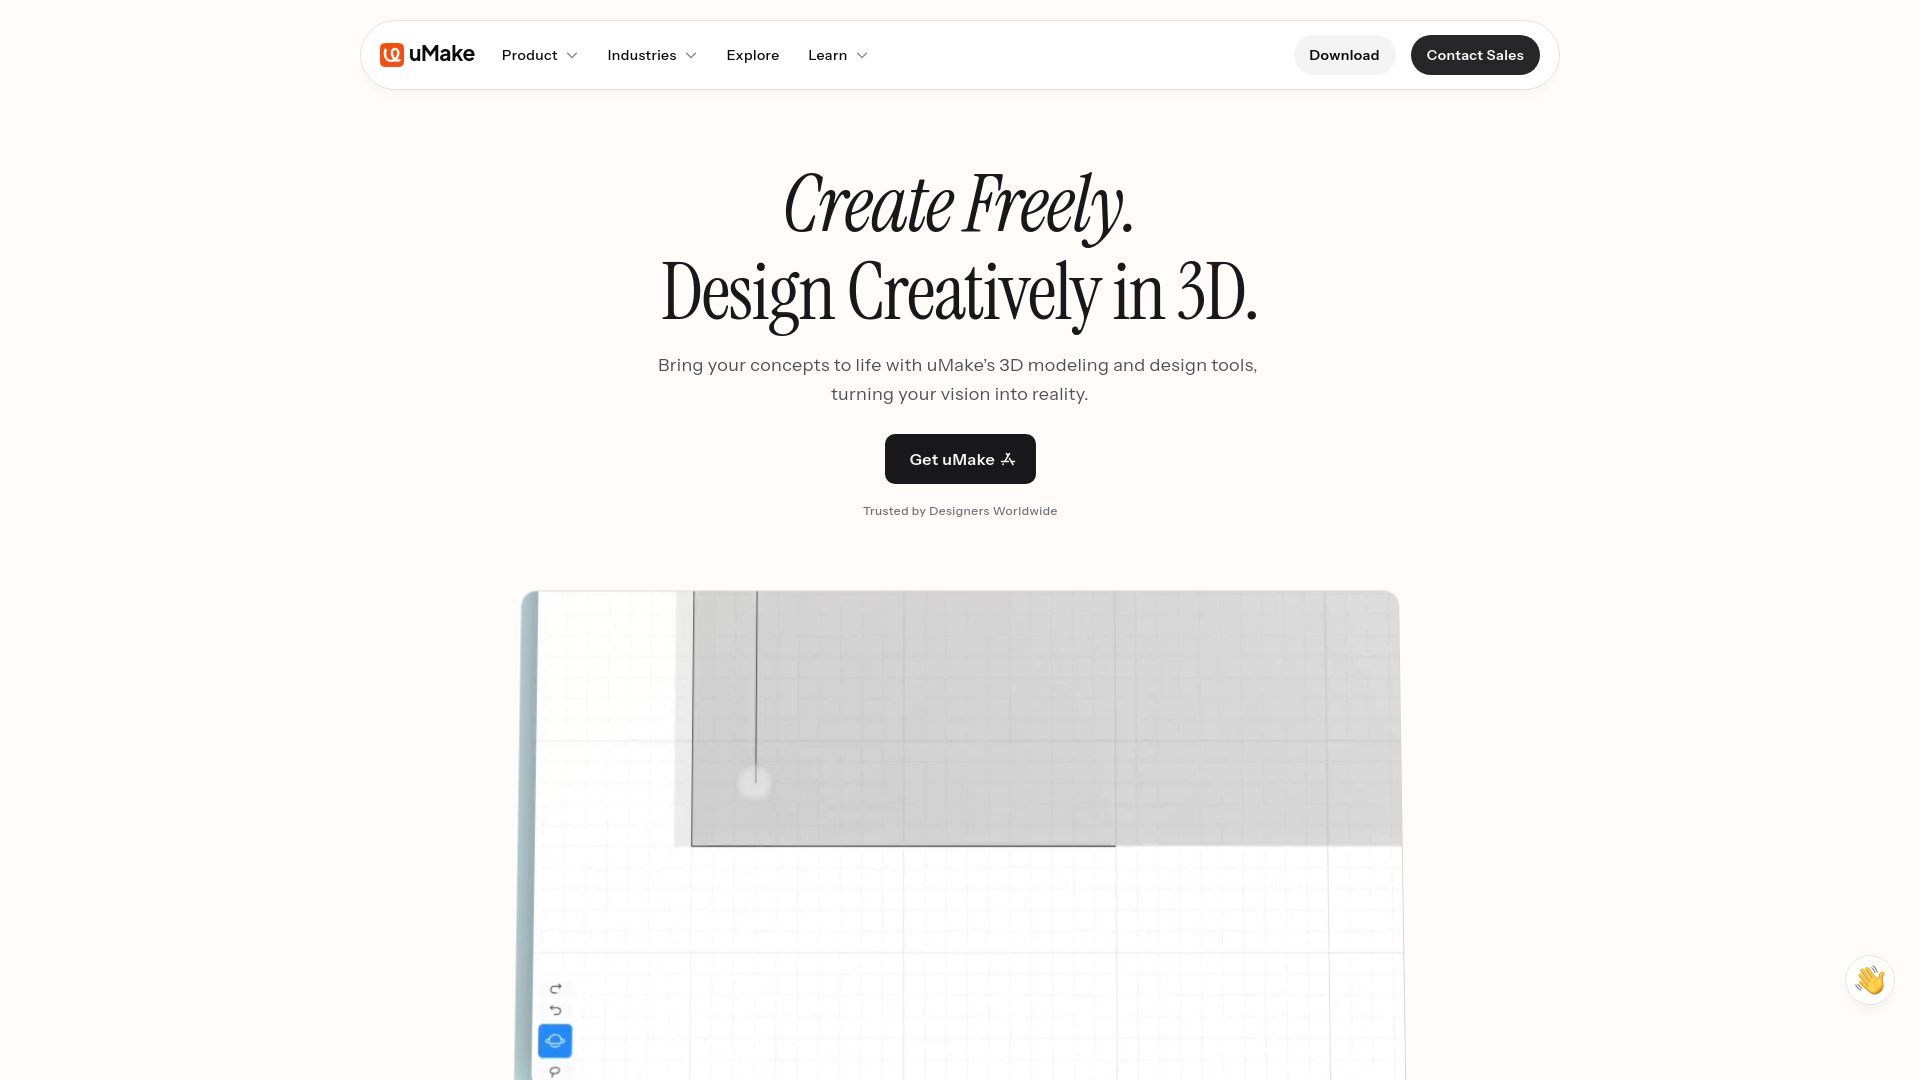1920x1080 pixels.
Task: Click the Contact Sales button
Action: click(x=1474, y=54)
